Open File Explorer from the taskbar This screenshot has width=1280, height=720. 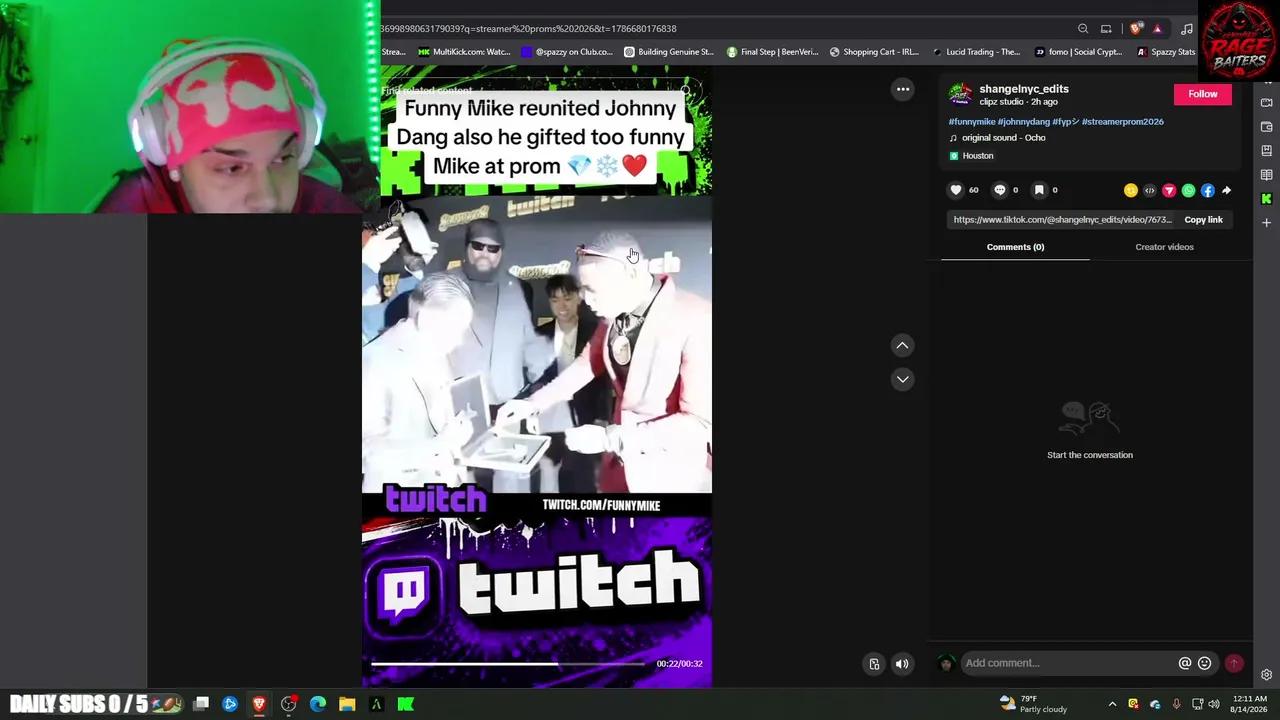347,704
